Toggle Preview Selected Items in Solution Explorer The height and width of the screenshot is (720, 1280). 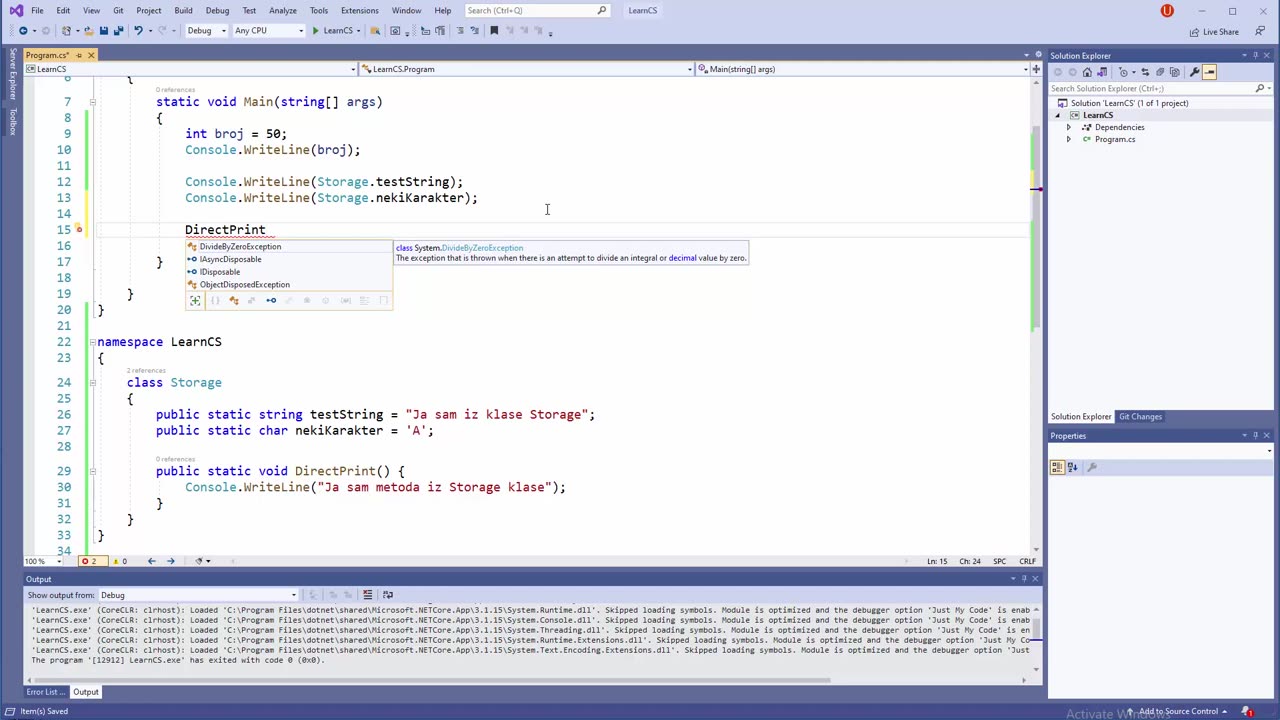click(1209, 72)
